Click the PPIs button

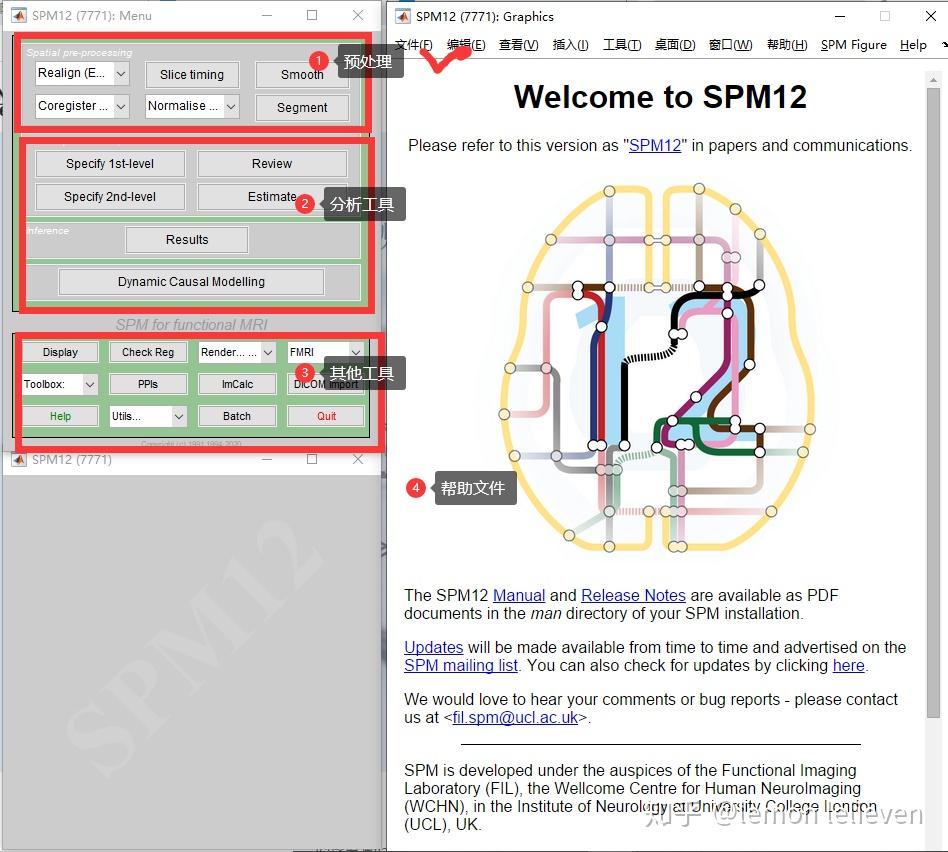148,384
